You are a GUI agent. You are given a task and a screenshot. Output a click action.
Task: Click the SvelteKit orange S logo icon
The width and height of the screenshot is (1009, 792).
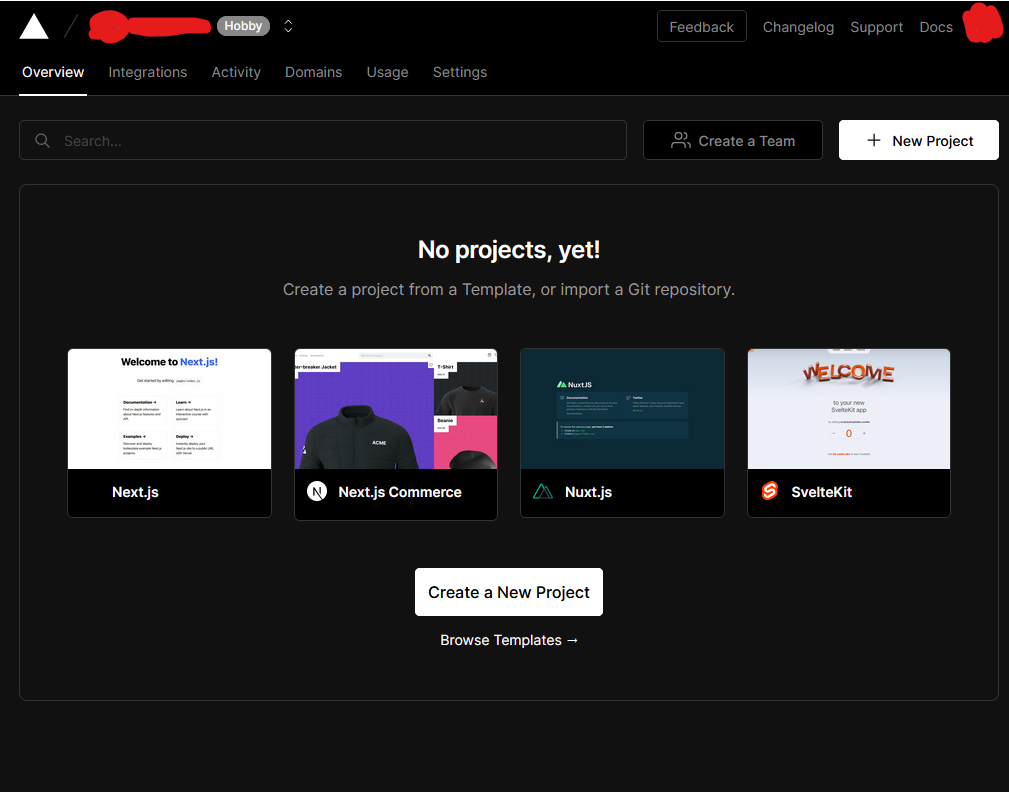click(770, 492)
